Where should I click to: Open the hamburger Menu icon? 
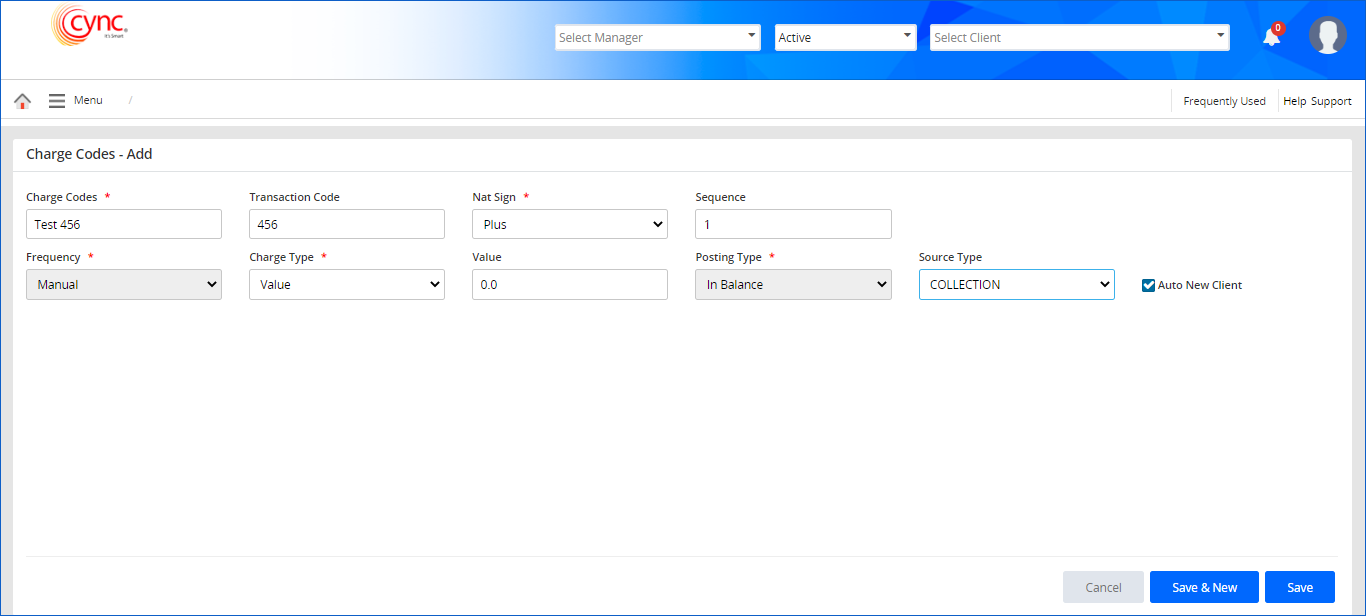pyautogui.click(x=57, y=101)
